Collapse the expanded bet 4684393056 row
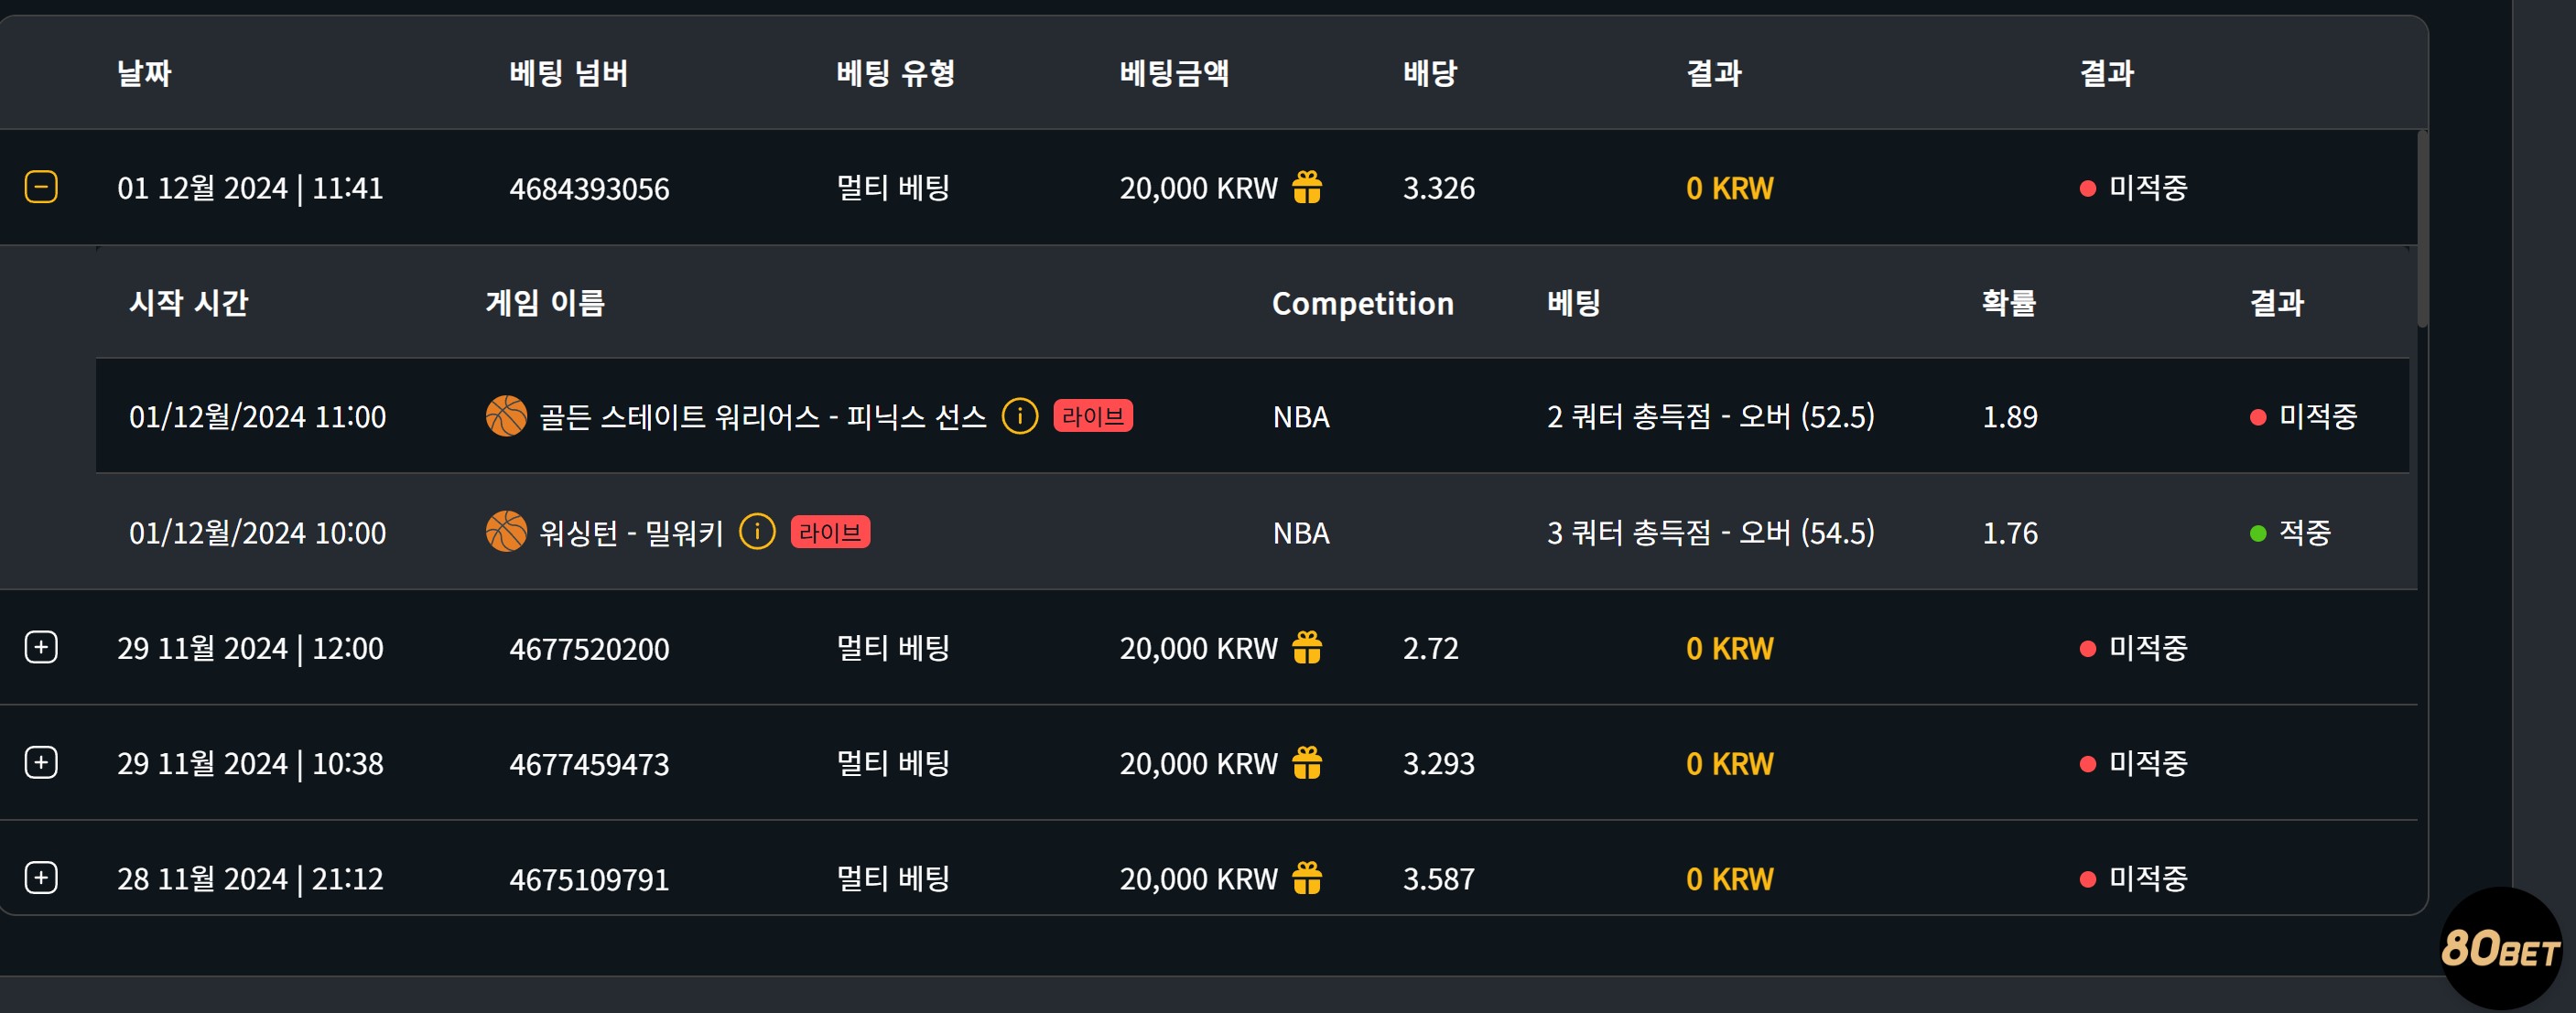Screen dimensions: 2576x1013 pos(41,187)
